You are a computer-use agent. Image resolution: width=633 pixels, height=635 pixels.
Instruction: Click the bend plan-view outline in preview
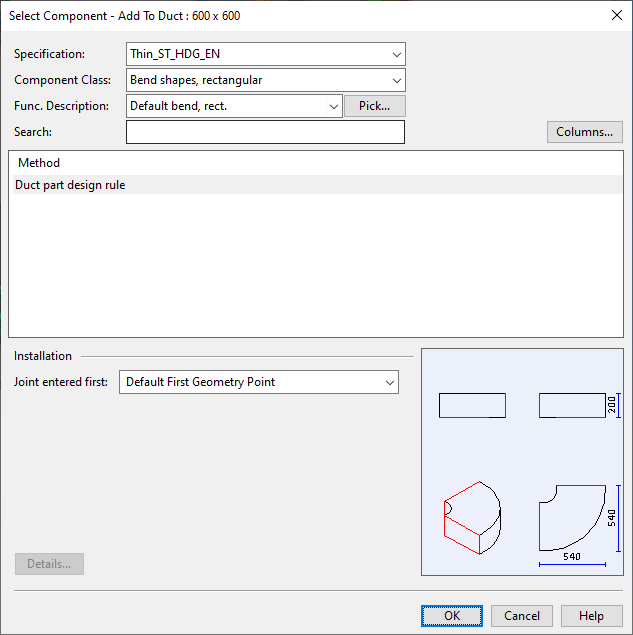568,520
